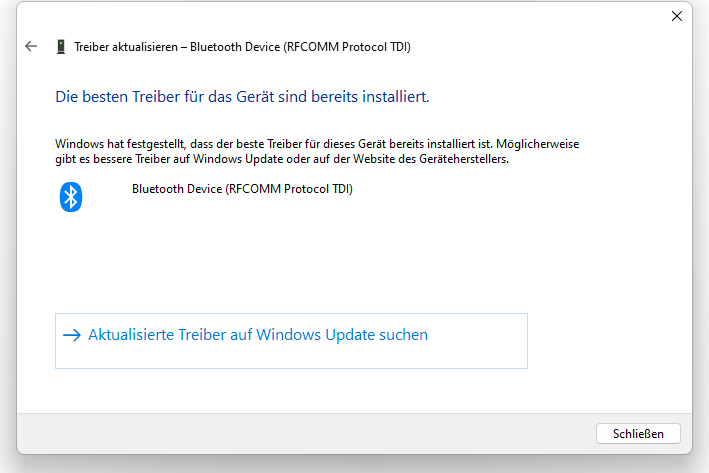Click the arrow icon beside Aktualisierte Treiber
This screenshot has width=709, height=473.
pyautogui.click(x=72, y=335)
